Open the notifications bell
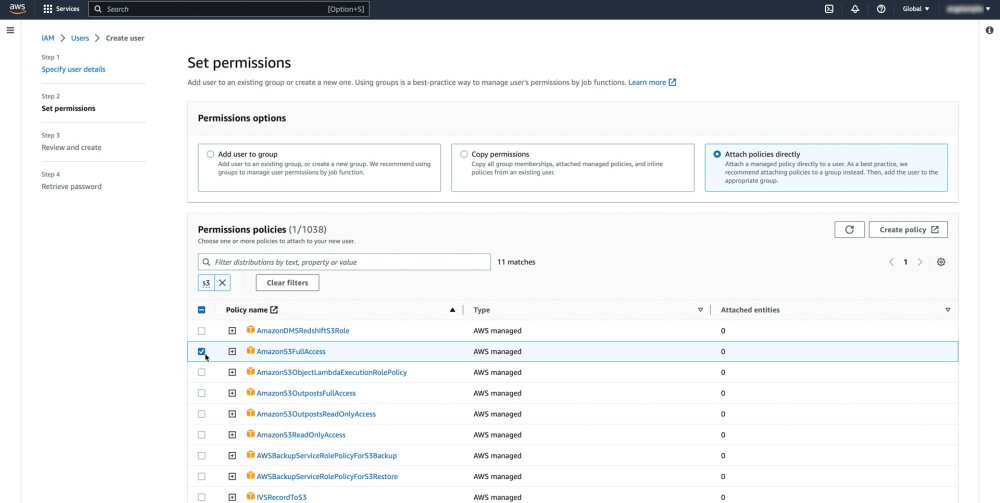Viewport: 1000px width, 503px height. pos(855,9)
